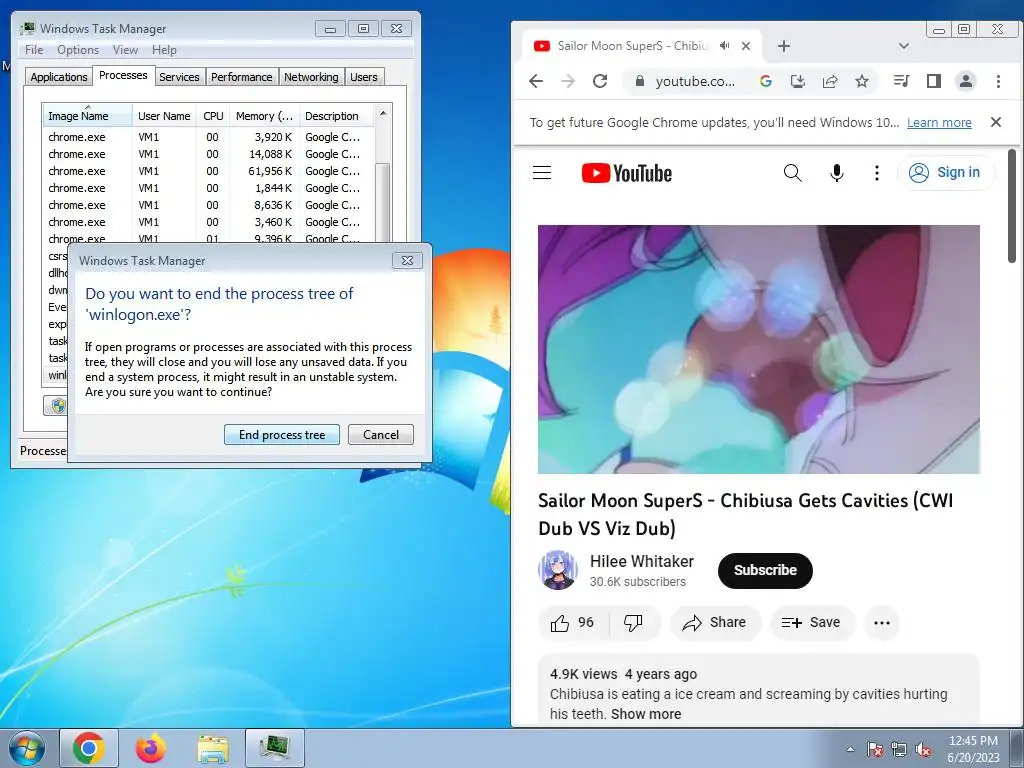The height and width of the screenshot is (768, 1024).
Task: Expand description with Show more
Action: click(x=646, y=714)
